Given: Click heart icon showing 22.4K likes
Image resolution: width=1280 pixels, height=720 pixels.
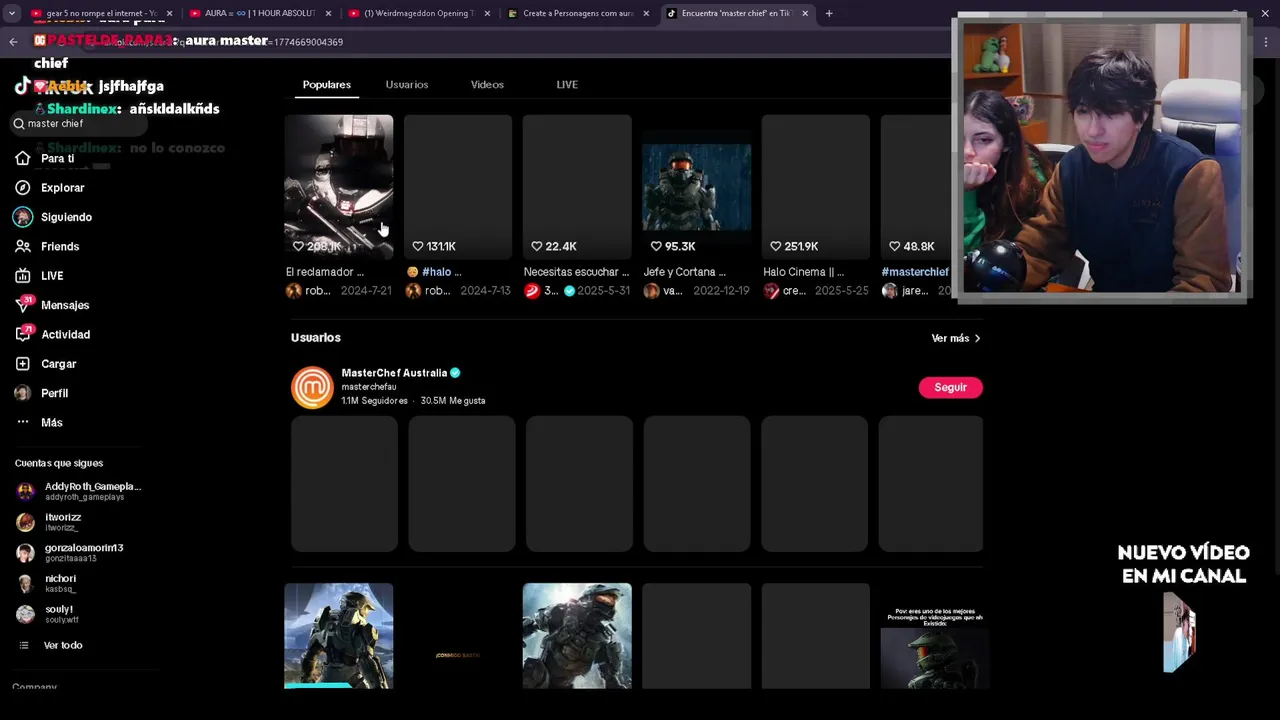Looking at the screenshot, I should [537, 246].
